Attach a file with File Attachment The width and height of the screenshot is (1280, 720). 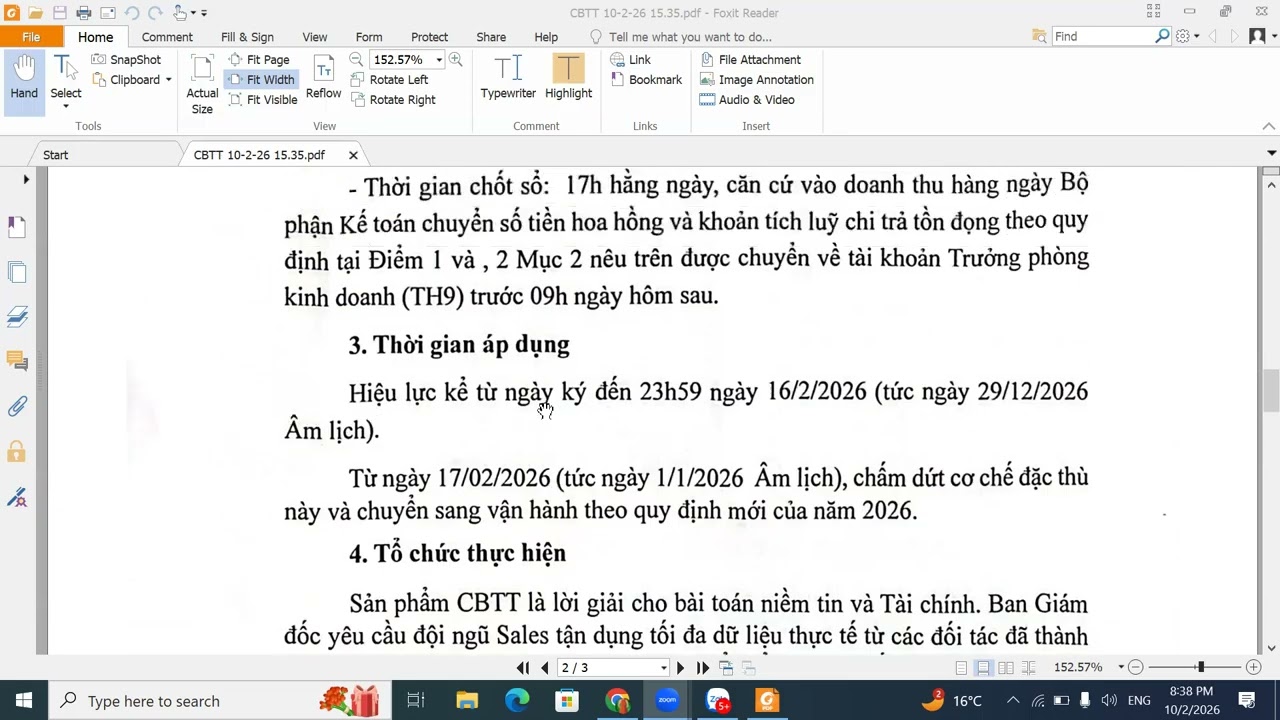pos(750,60)
